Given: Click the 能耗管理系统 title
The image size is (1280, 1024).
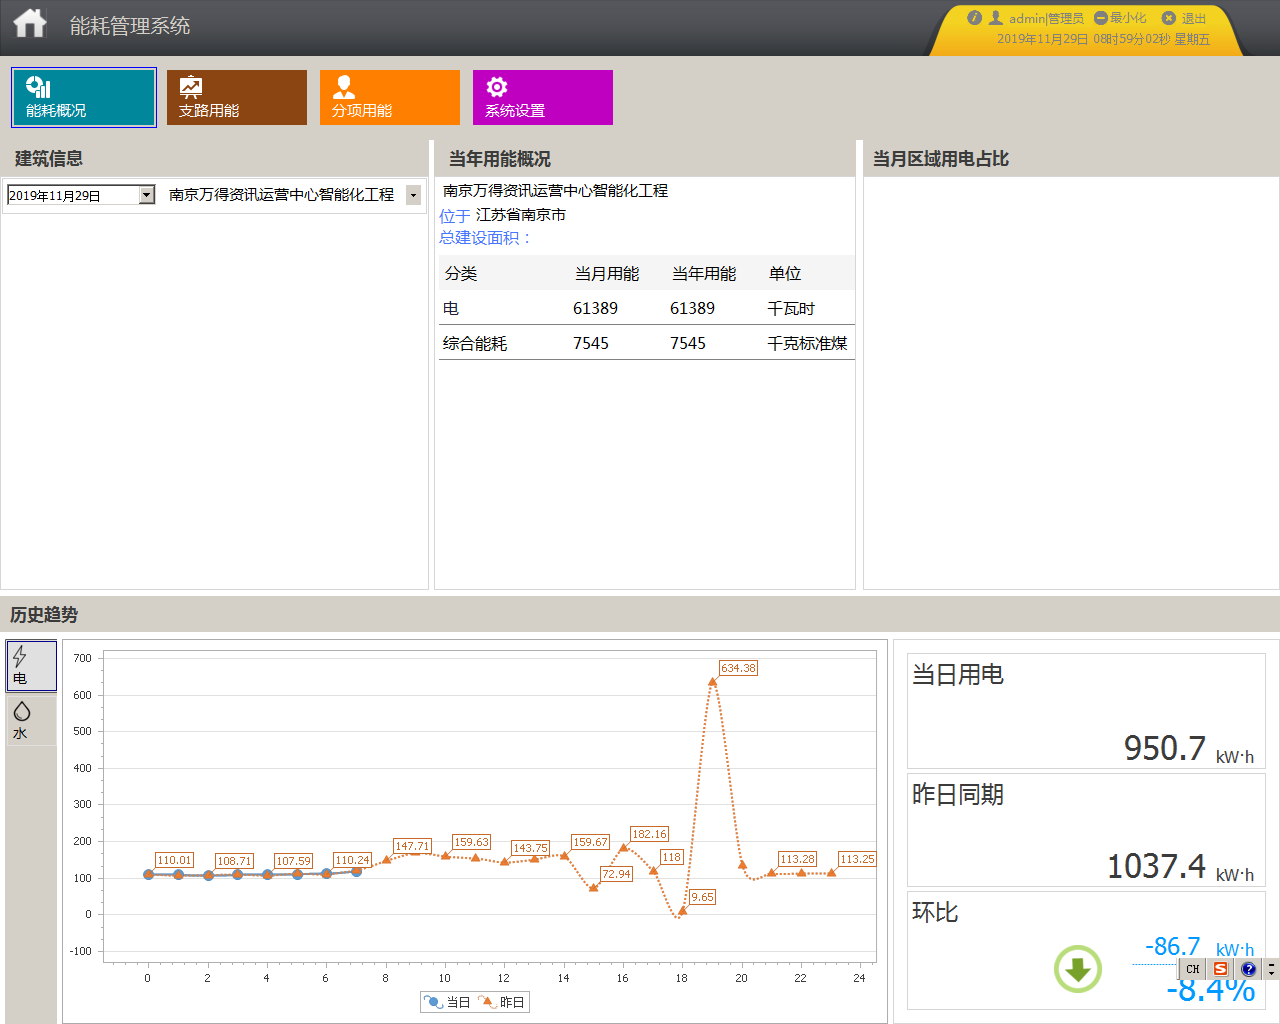Looking at the screenshot, I should click(130, 25).
